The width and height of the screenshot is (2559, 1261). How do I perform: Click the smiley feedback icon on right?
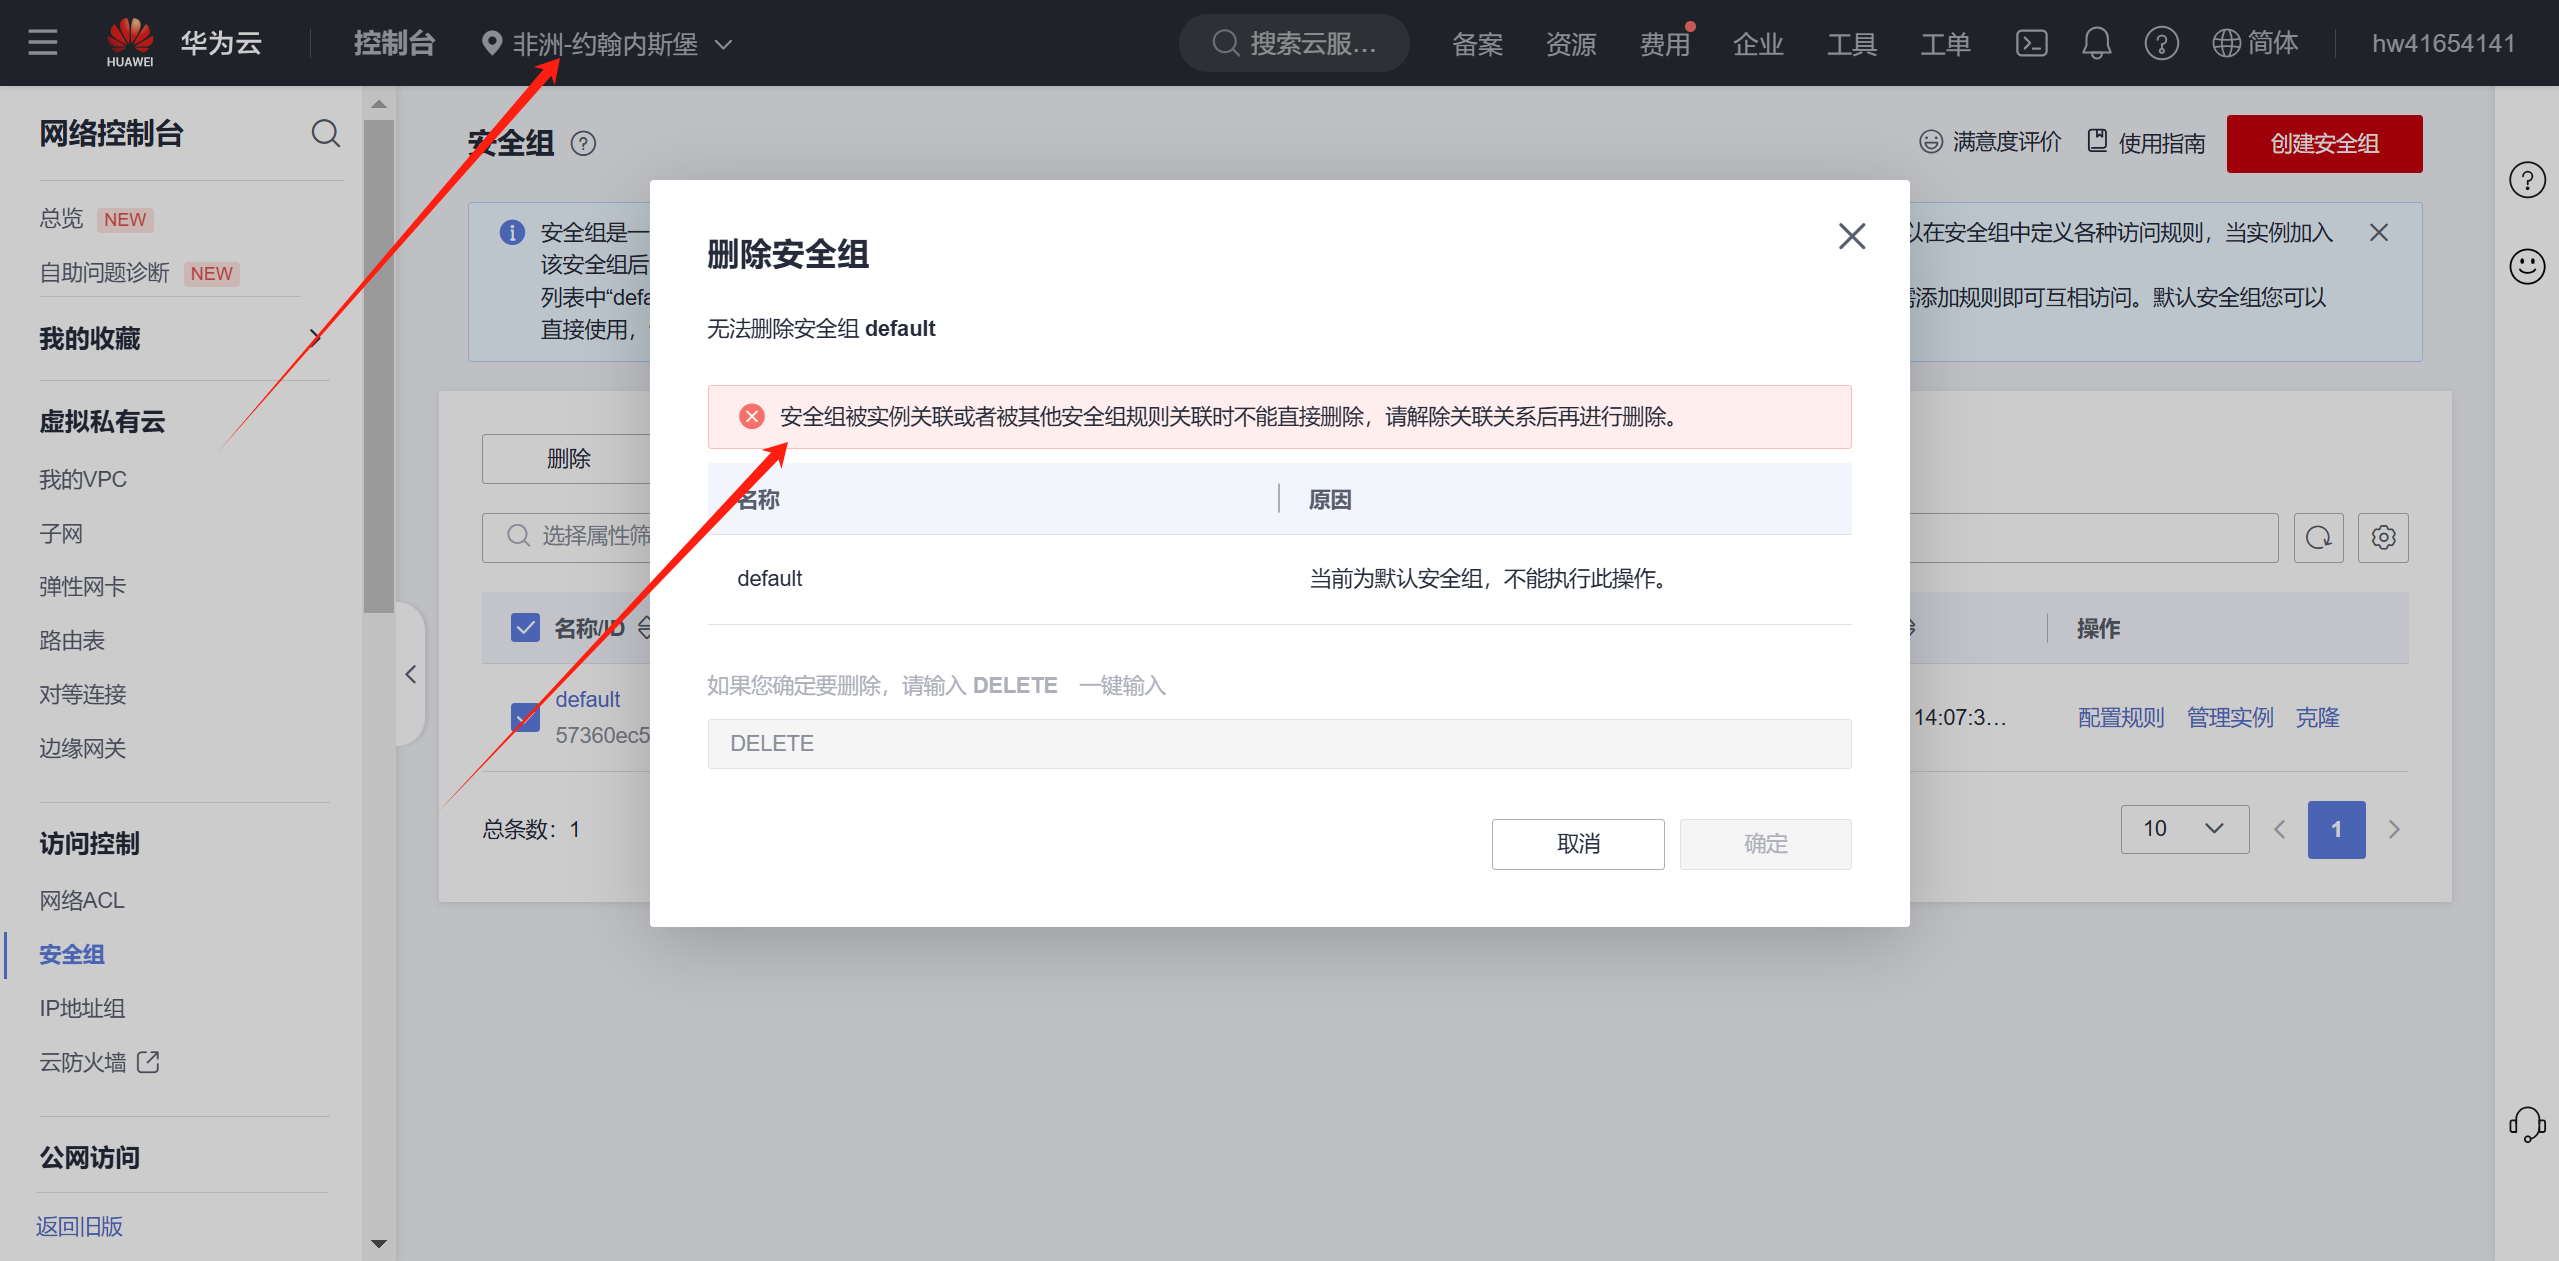2526,266
